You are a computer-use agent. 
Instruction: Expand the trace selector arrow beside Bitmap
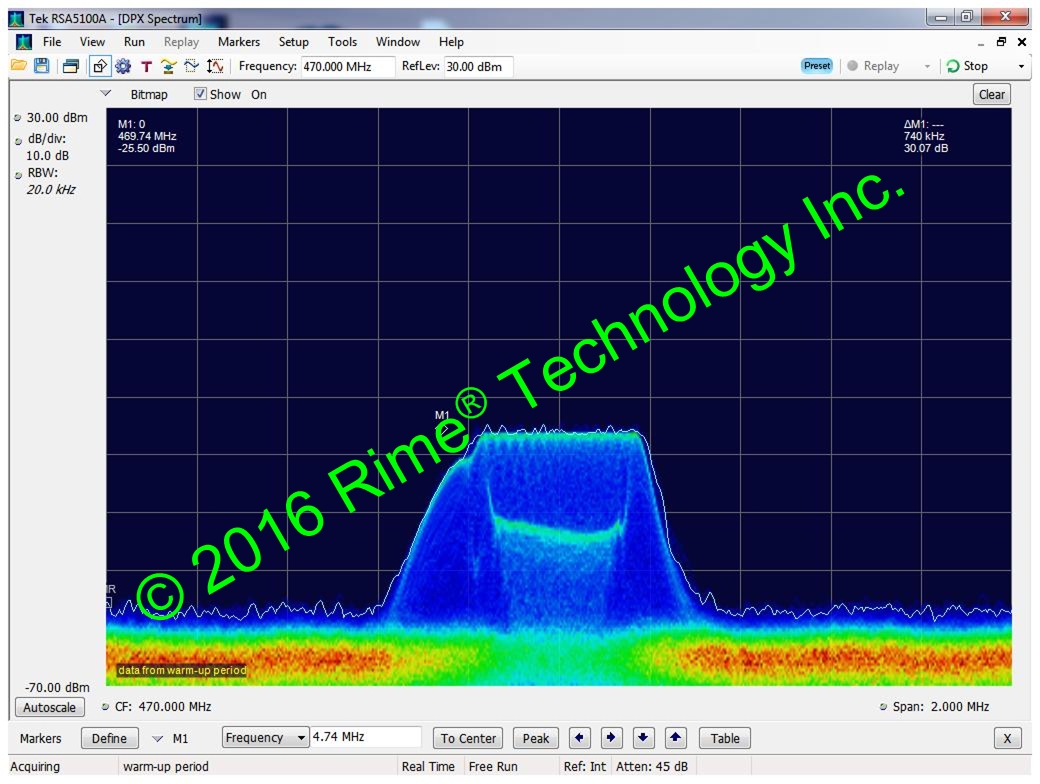click(x=105, y=94)
